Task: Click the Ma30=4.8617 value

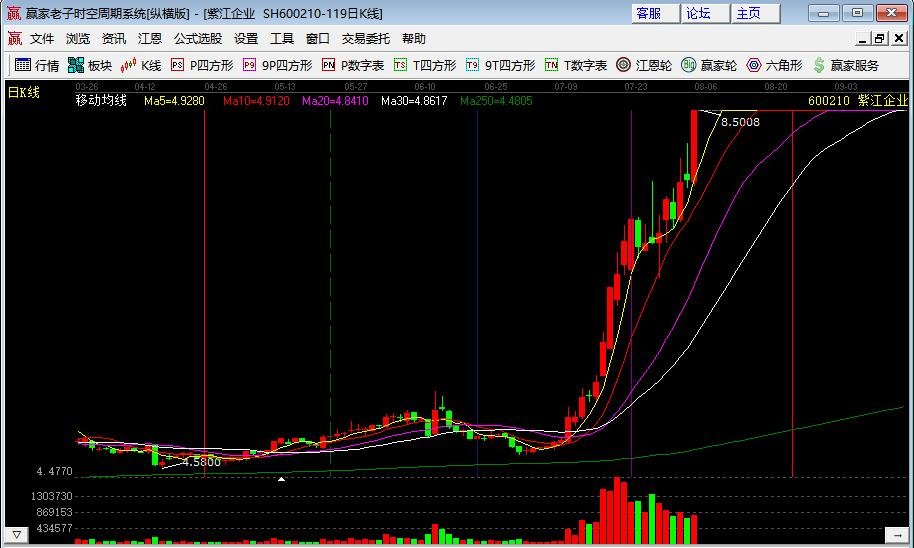Action: click(414, 101)
